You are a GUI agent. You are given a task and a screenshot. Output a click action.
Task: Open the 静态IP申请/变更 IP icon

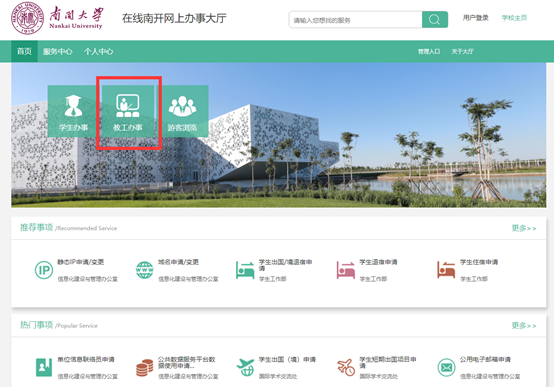coord(44,270)
